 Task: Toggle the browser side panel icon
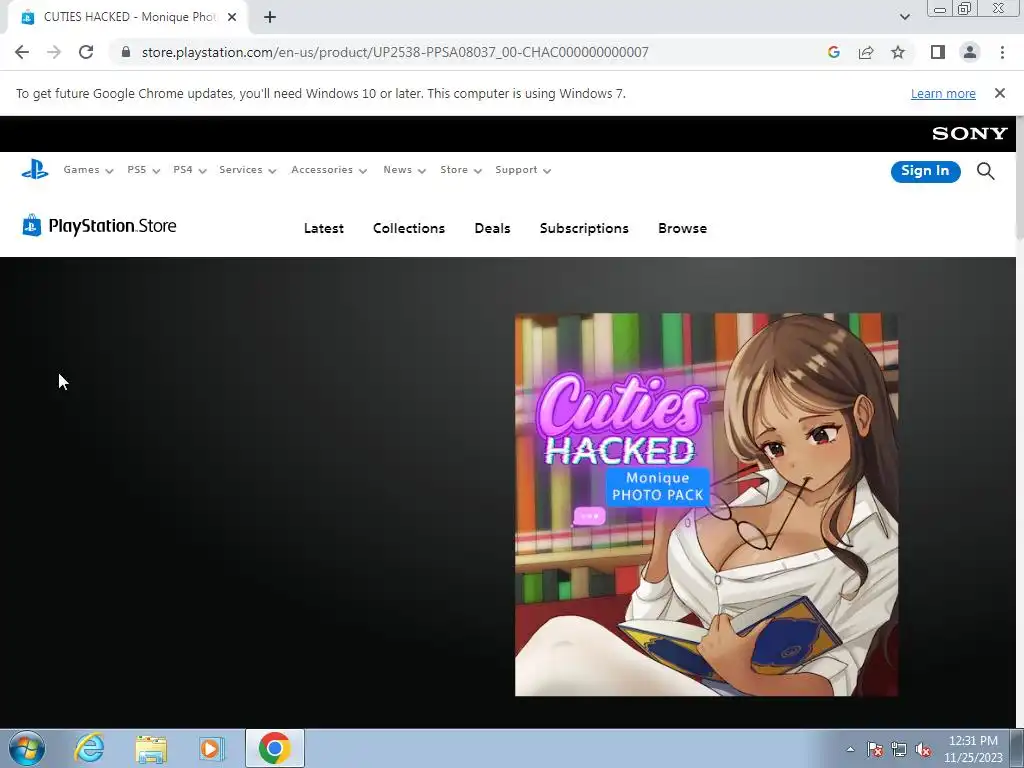[938, 52]
